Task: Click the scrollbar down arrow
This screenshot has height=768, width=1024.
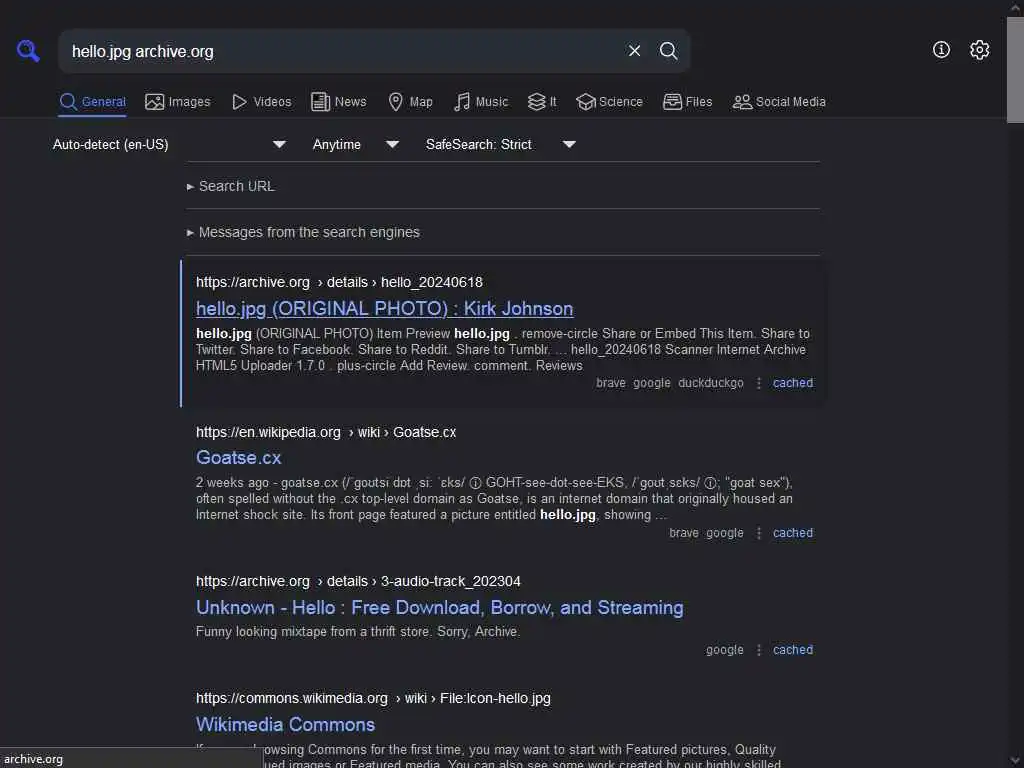Action: tap(1015, 761)
